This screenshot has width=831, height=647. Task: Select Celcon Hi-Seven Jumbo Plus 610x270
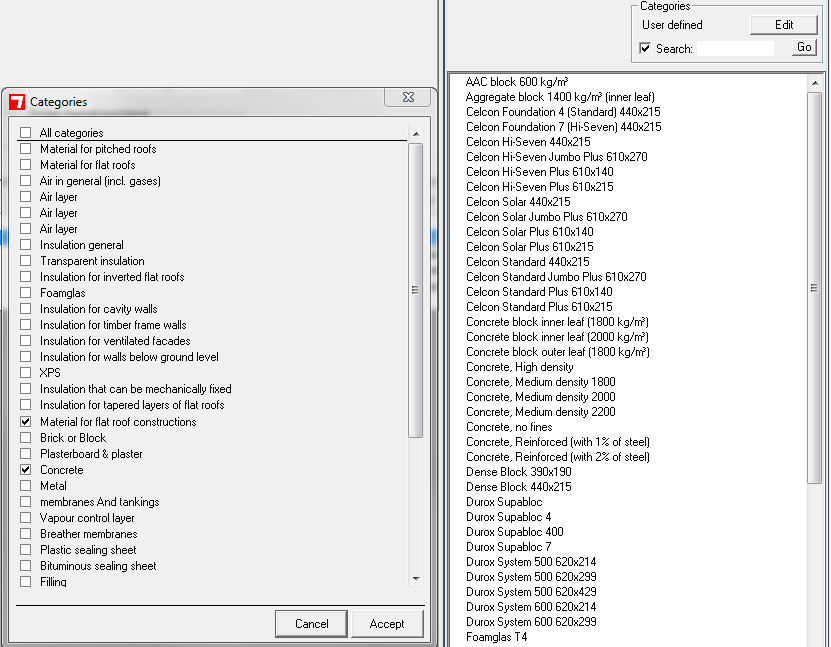pyautogui.click(x=556, y=157)
